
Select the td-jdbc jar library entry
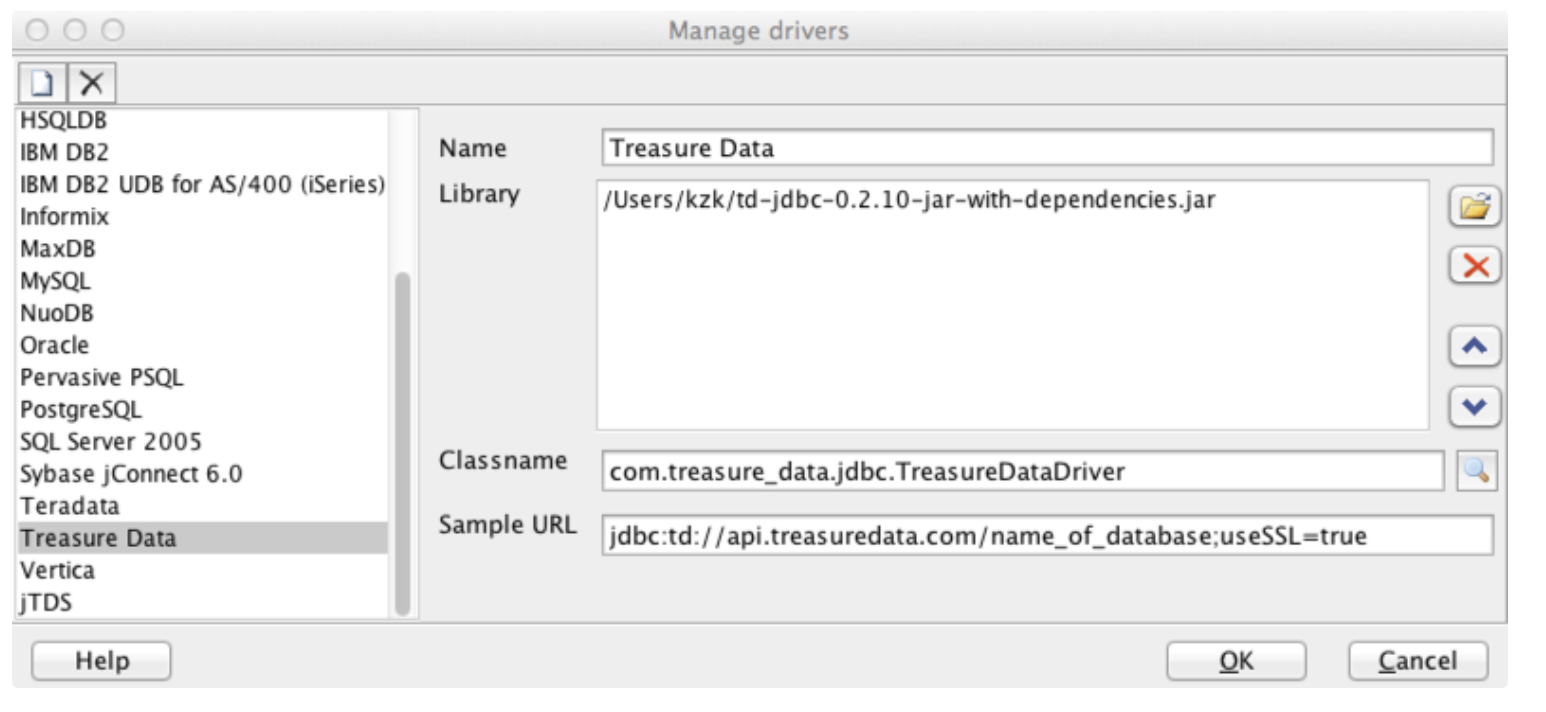909,200
